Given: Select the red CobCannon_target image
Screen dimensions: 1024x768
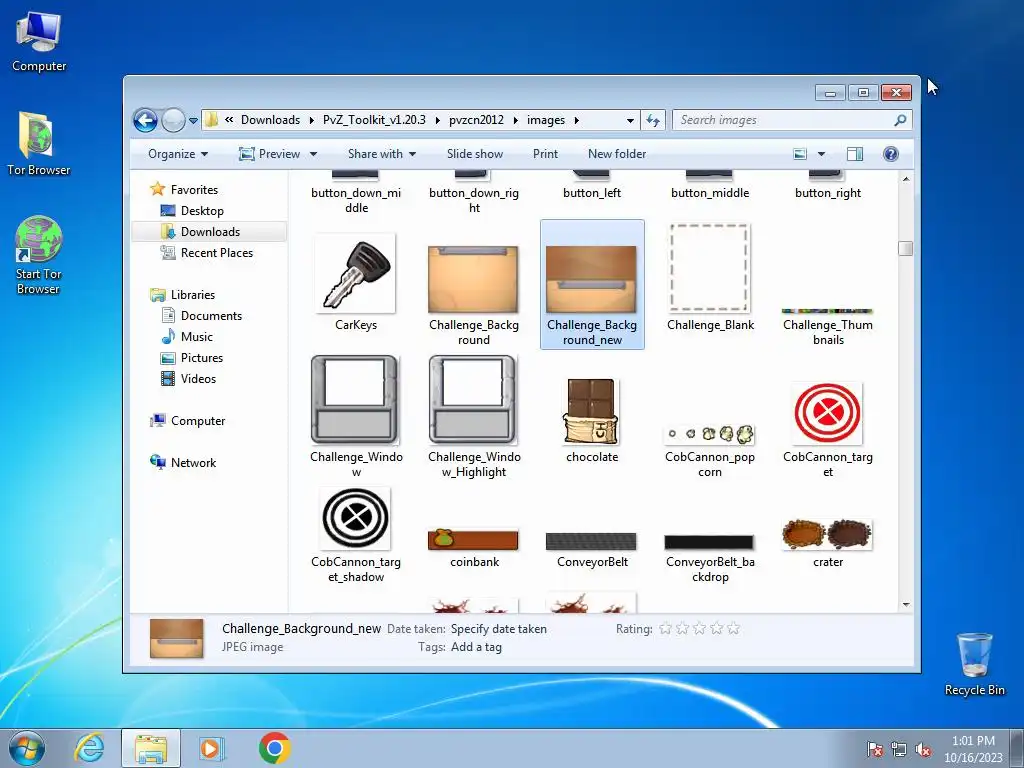Looking at the screenshot, I should click(x=827, y=428).
